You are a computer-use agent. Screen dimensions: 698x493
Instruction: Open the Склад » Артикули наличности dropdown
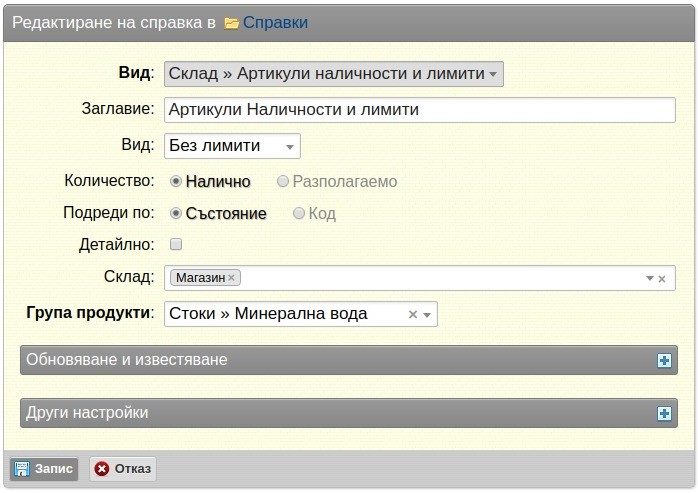point(334,74)
